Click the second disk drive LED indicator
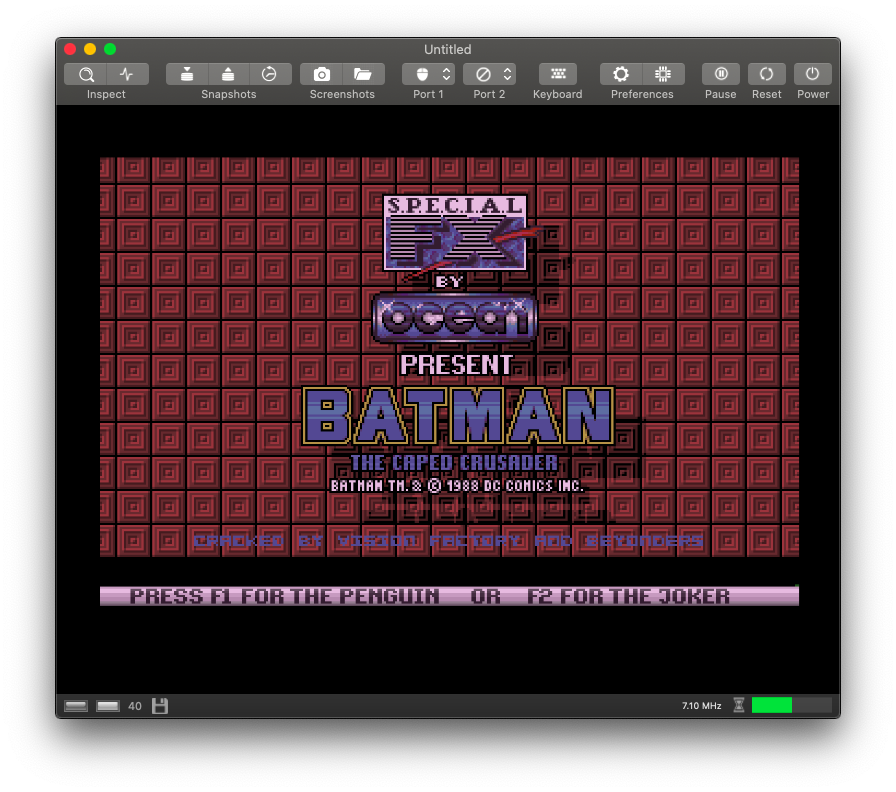Image resolution: width=896 pixels, height=792 pixels. 108,706
